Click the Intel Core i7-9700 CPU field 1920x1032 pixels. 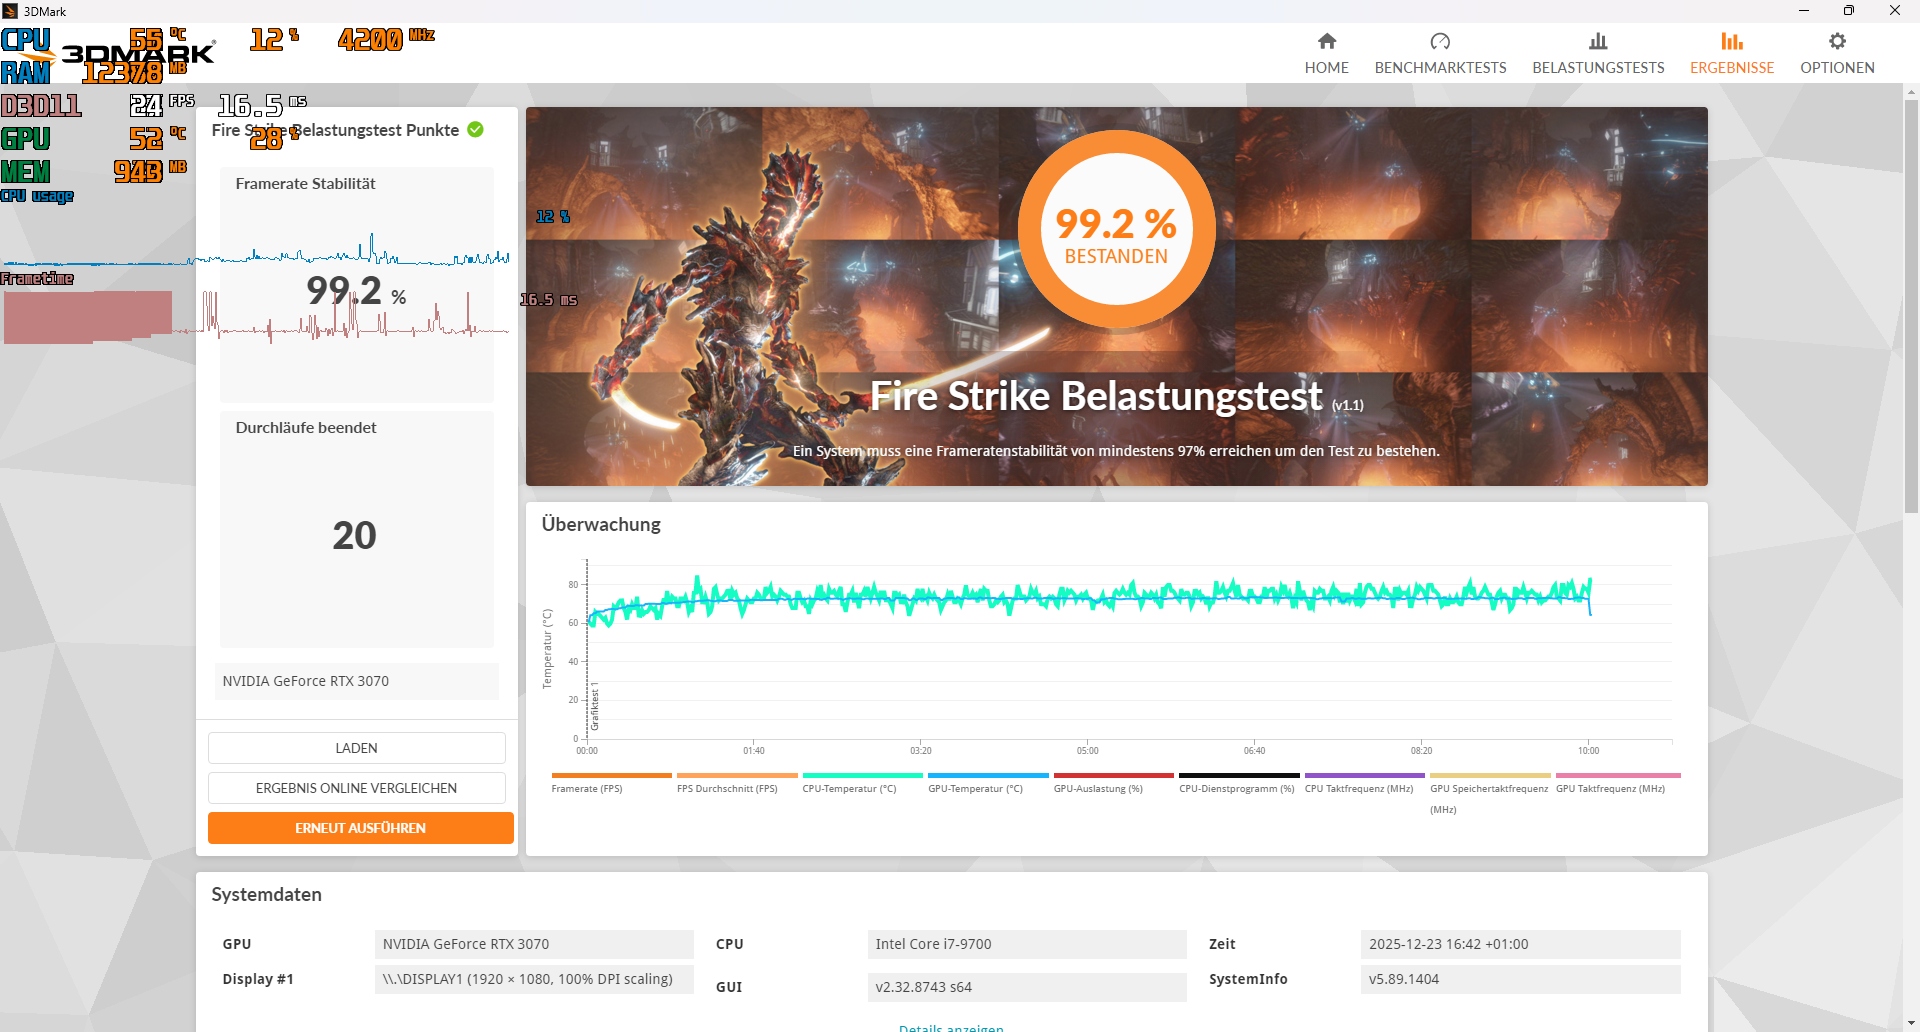[x=1027, y=944]
